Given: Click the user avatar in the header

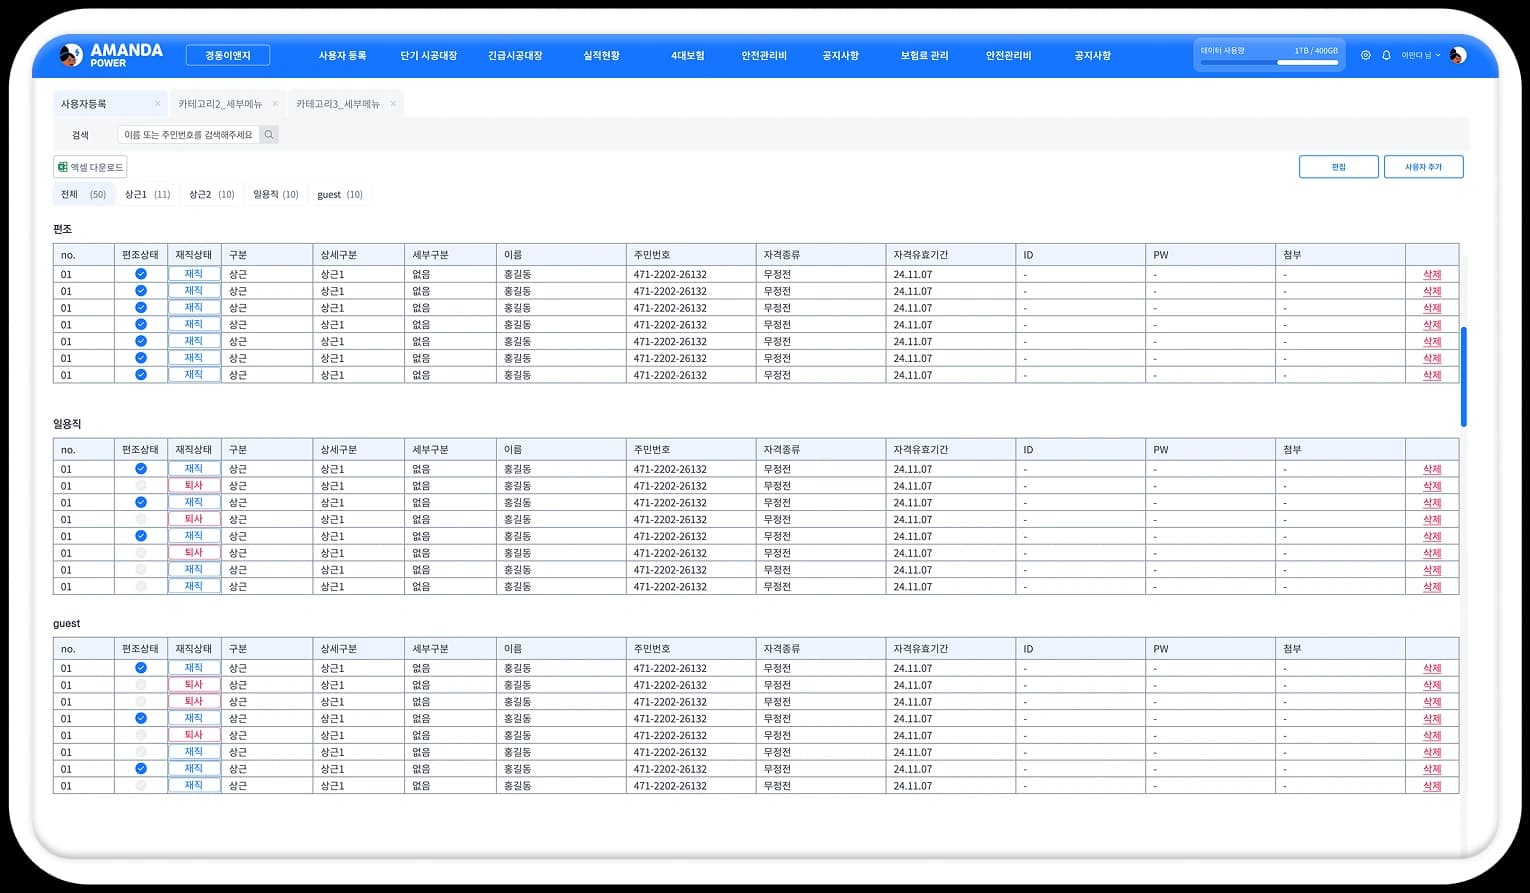Looking at the screenshot, I should [1458, 56].
